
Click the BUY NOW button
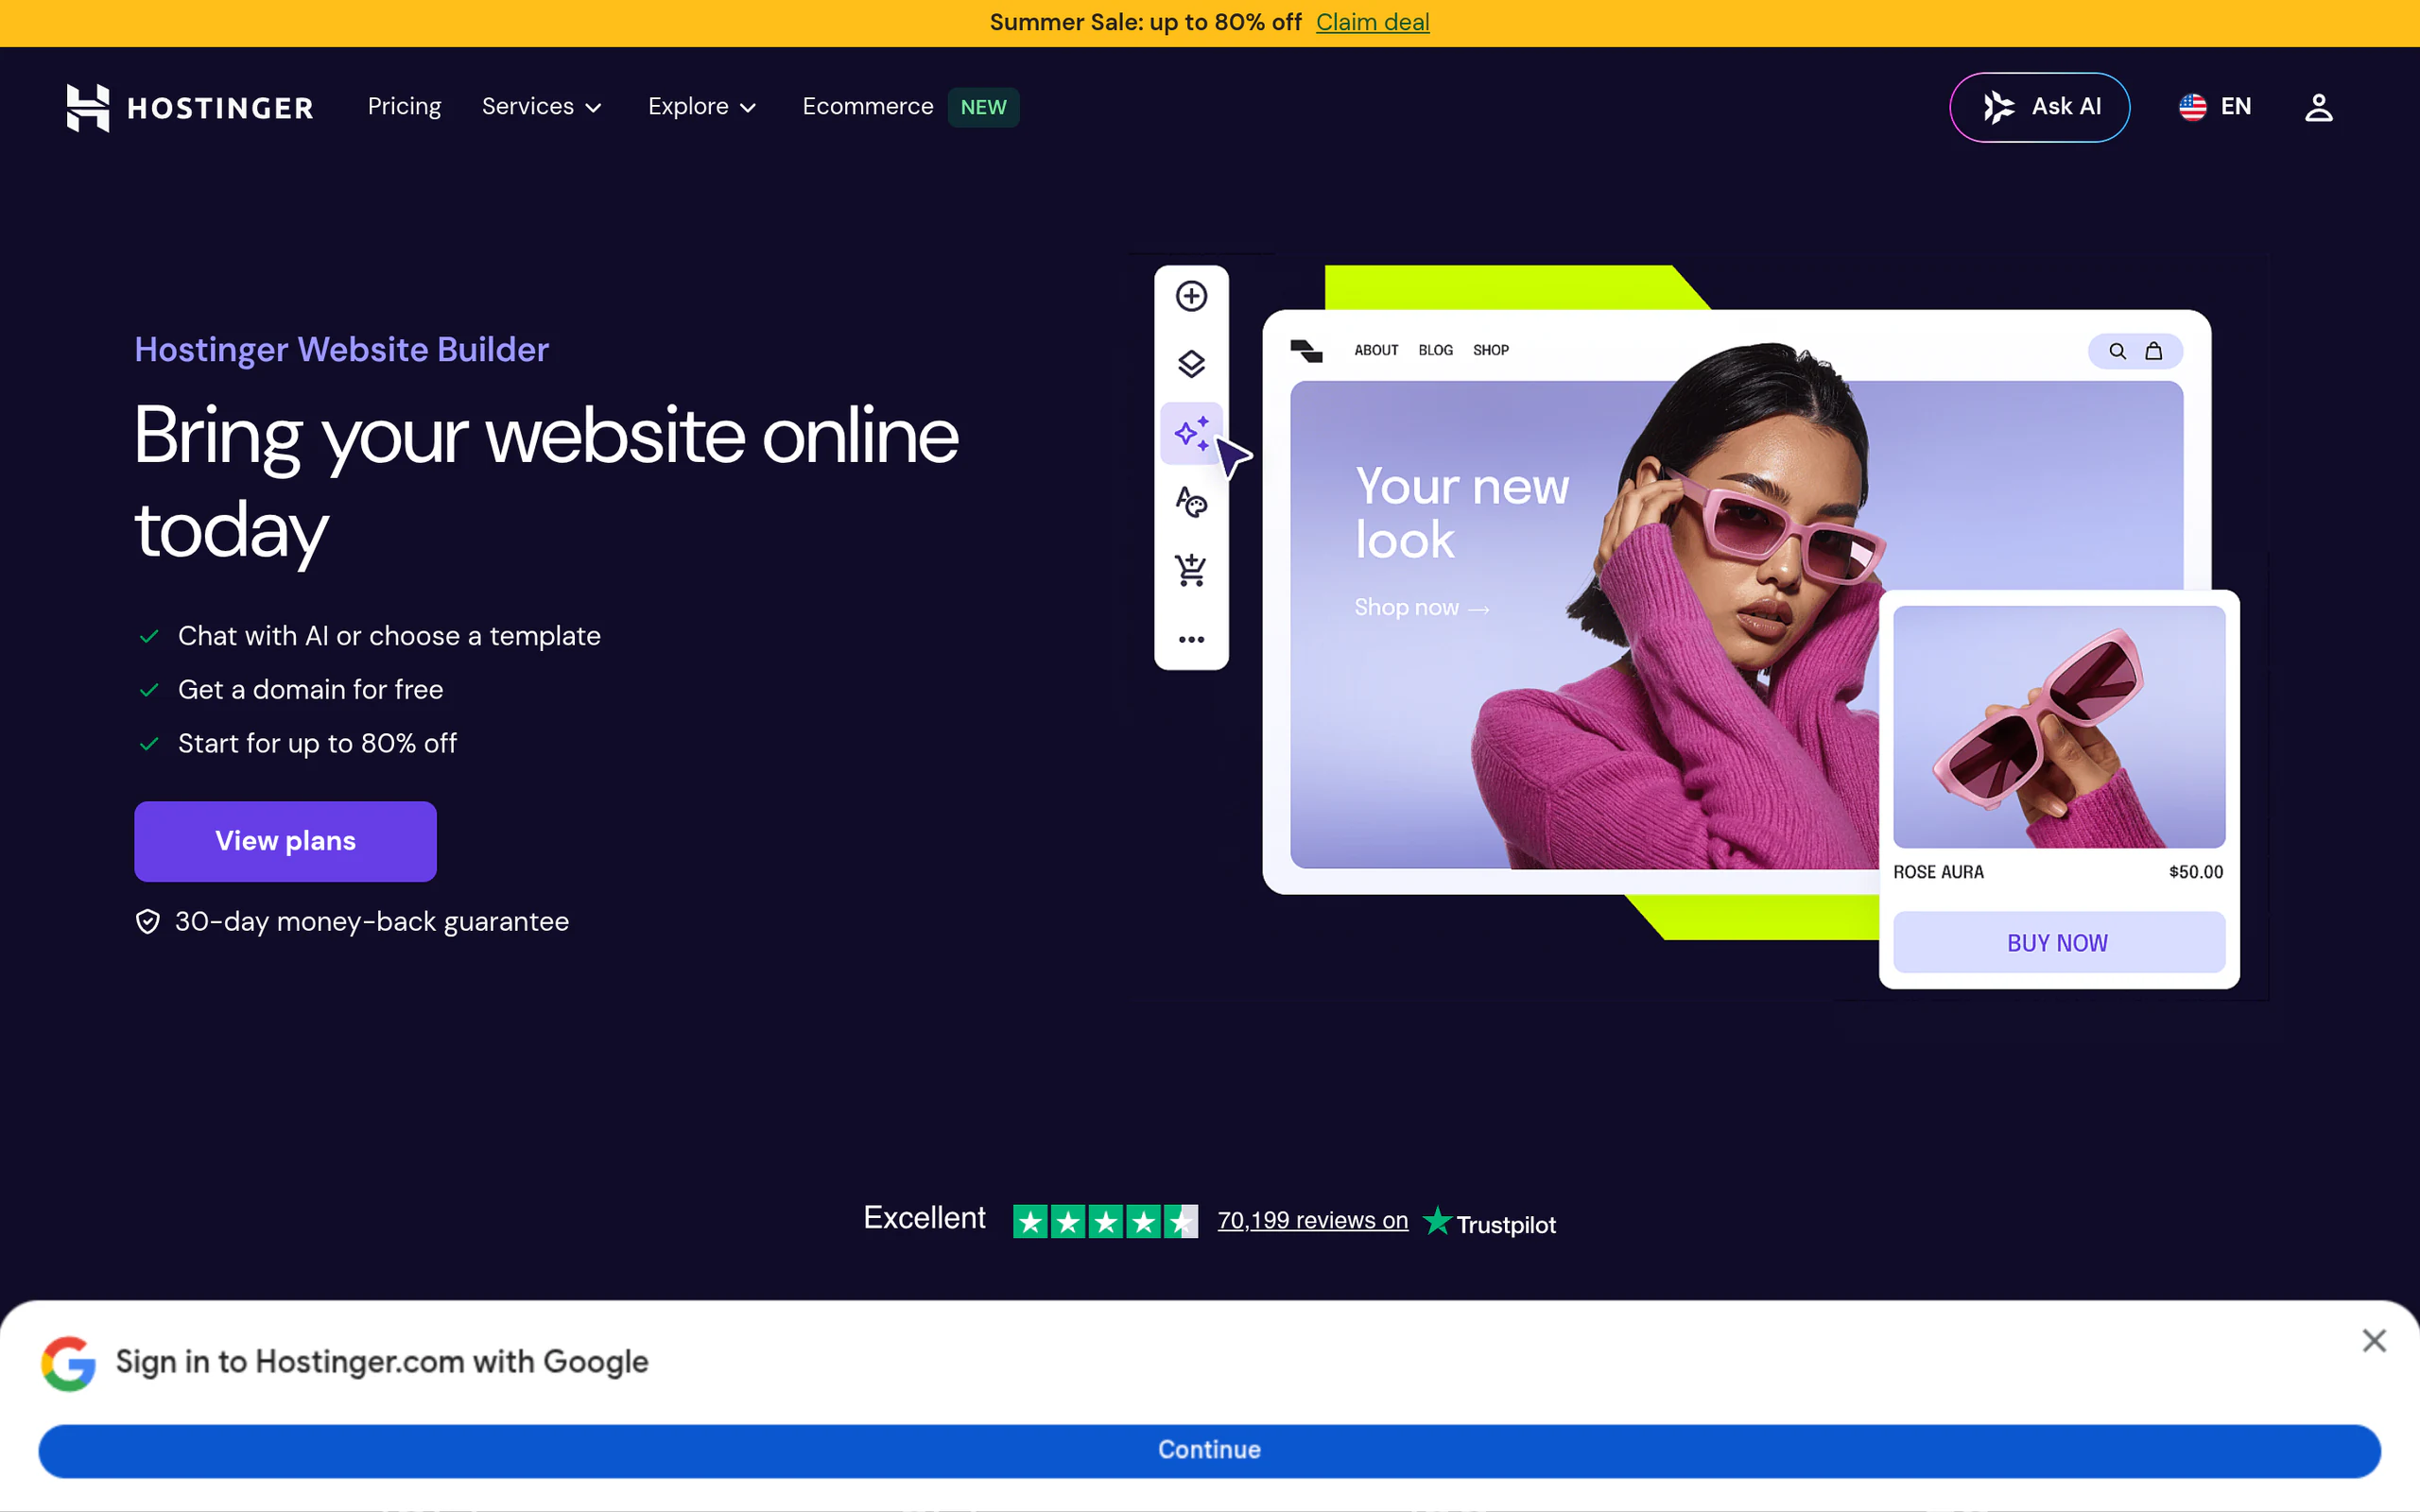[x=2058, y=943]
